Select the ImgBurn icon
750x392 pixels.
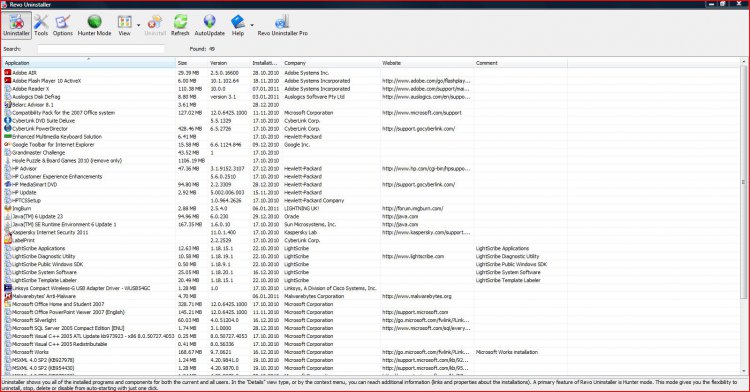pos(8,208)
